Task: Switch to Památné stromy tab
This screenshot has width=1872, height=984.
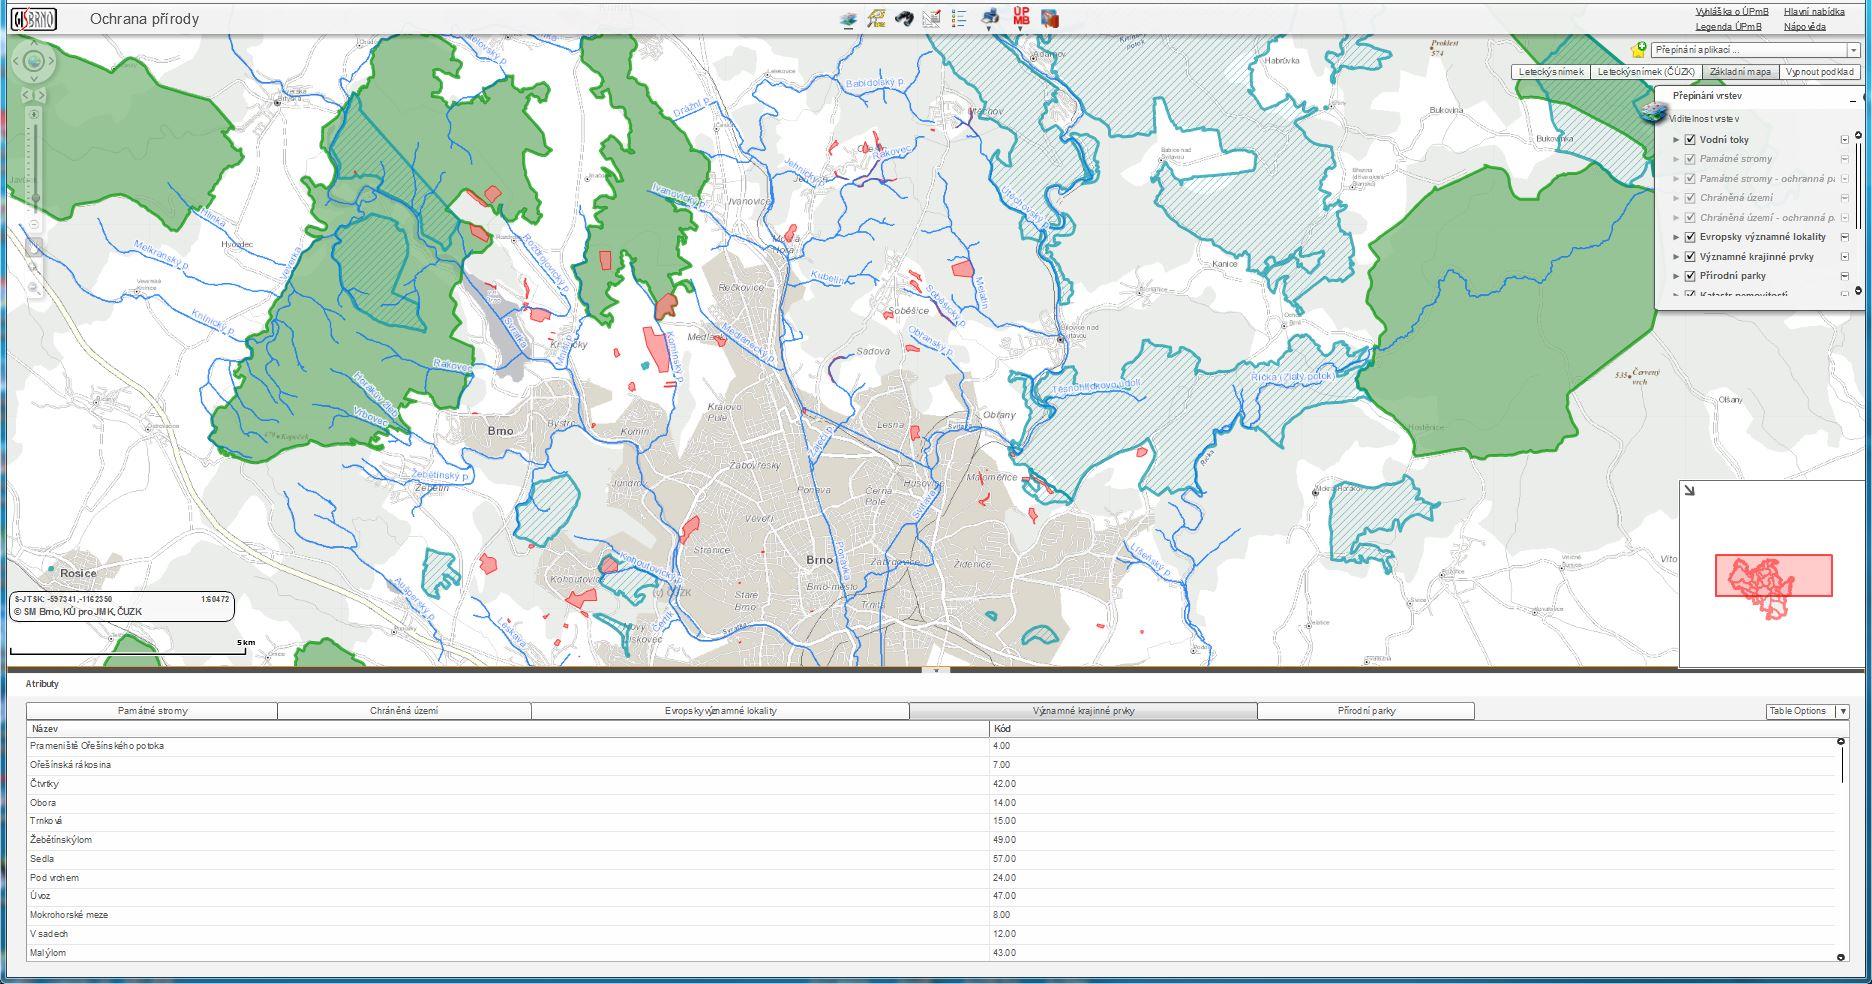Action: [152, 711]
